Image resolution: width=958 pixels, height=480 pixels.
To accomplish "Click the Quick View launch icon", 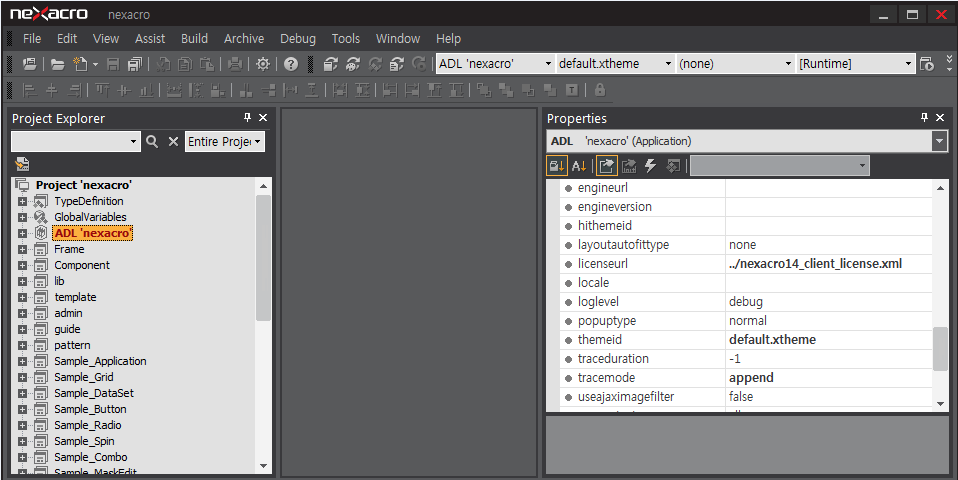I will 927,64.
